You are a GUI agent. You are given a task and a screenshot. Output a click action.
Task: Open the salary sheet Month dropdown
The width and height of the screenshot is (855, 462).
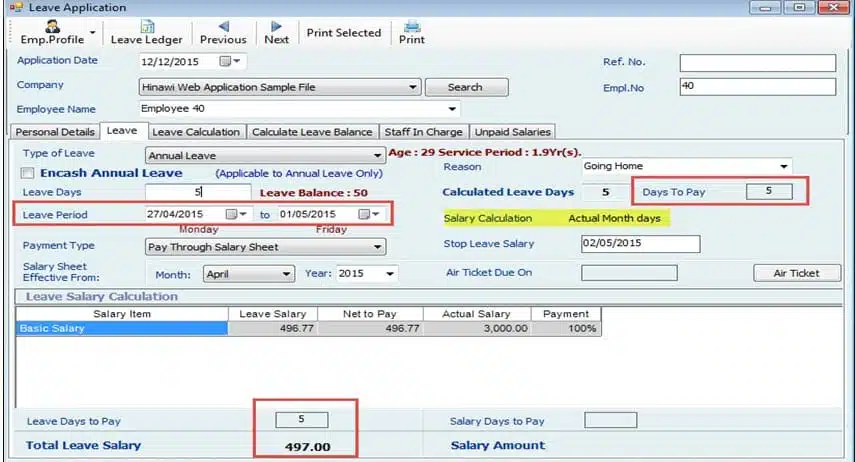click(286, 273)
